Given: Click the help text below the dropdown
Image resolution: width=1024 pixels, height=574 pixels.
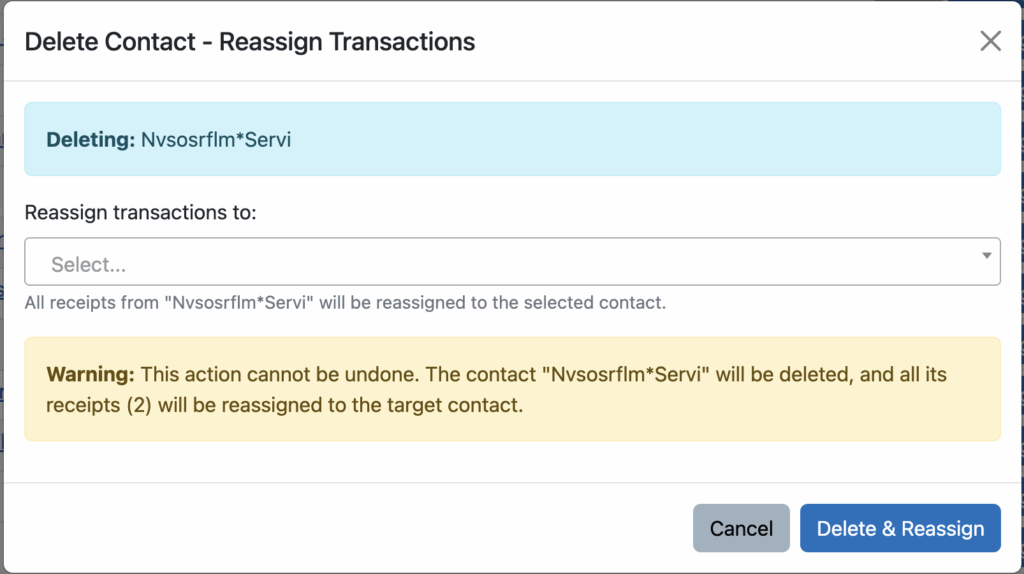Looking at the screenshot, I should coord(345,302).
